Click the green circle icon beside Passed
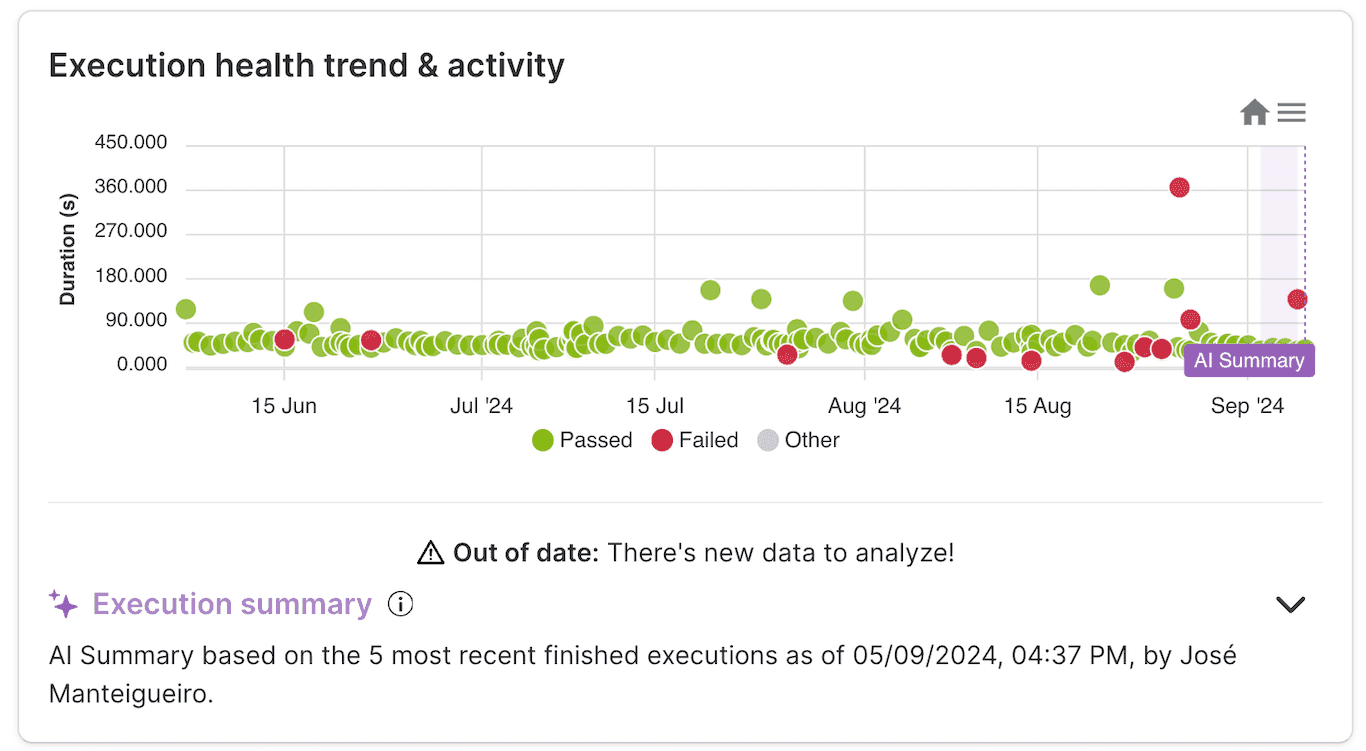The image size is (1366, 751). tap(541, 440)
